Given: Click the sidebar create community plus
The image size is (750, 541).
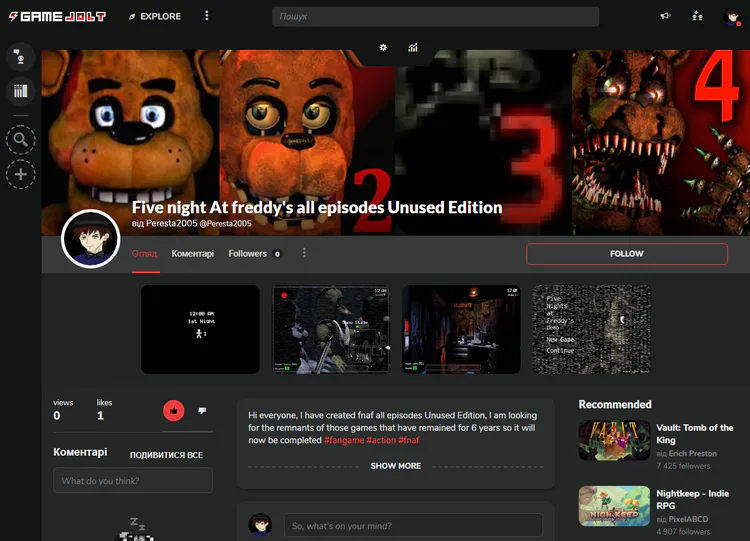Looking at the screenshot, I should (21, 174).
